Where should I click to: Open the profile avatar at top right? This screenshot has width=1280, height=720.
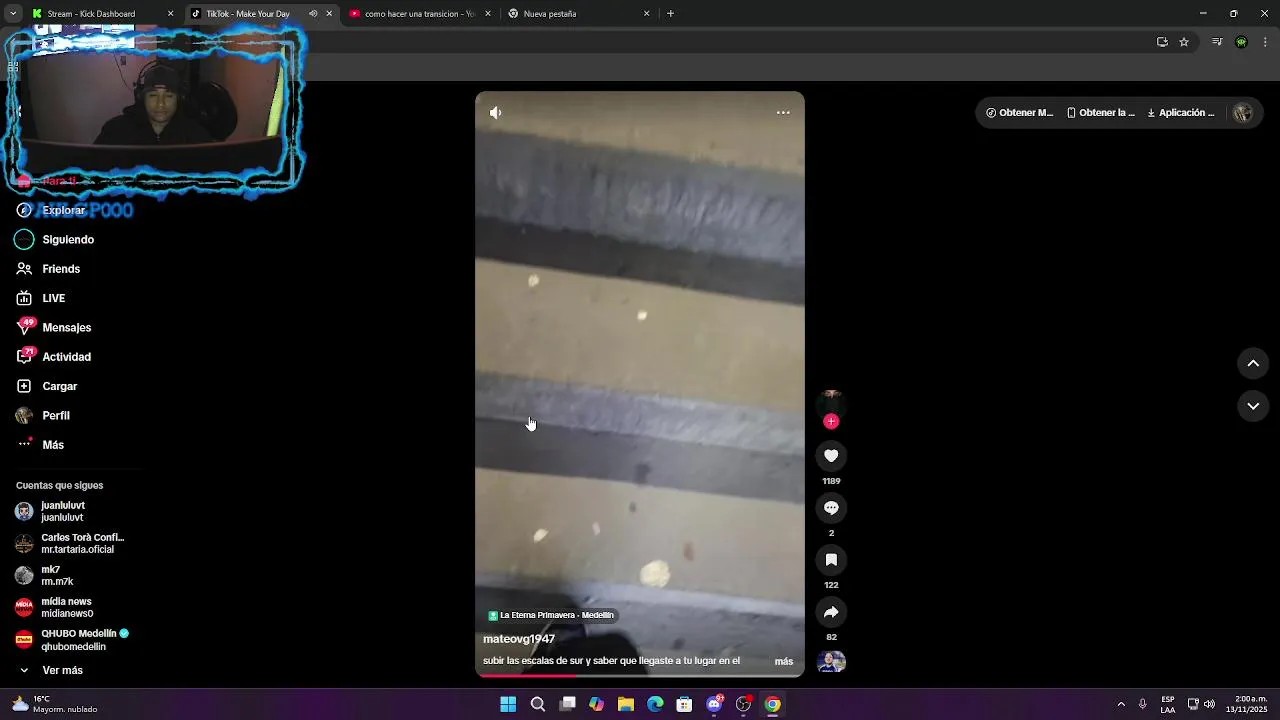[x=1243, y=113]
